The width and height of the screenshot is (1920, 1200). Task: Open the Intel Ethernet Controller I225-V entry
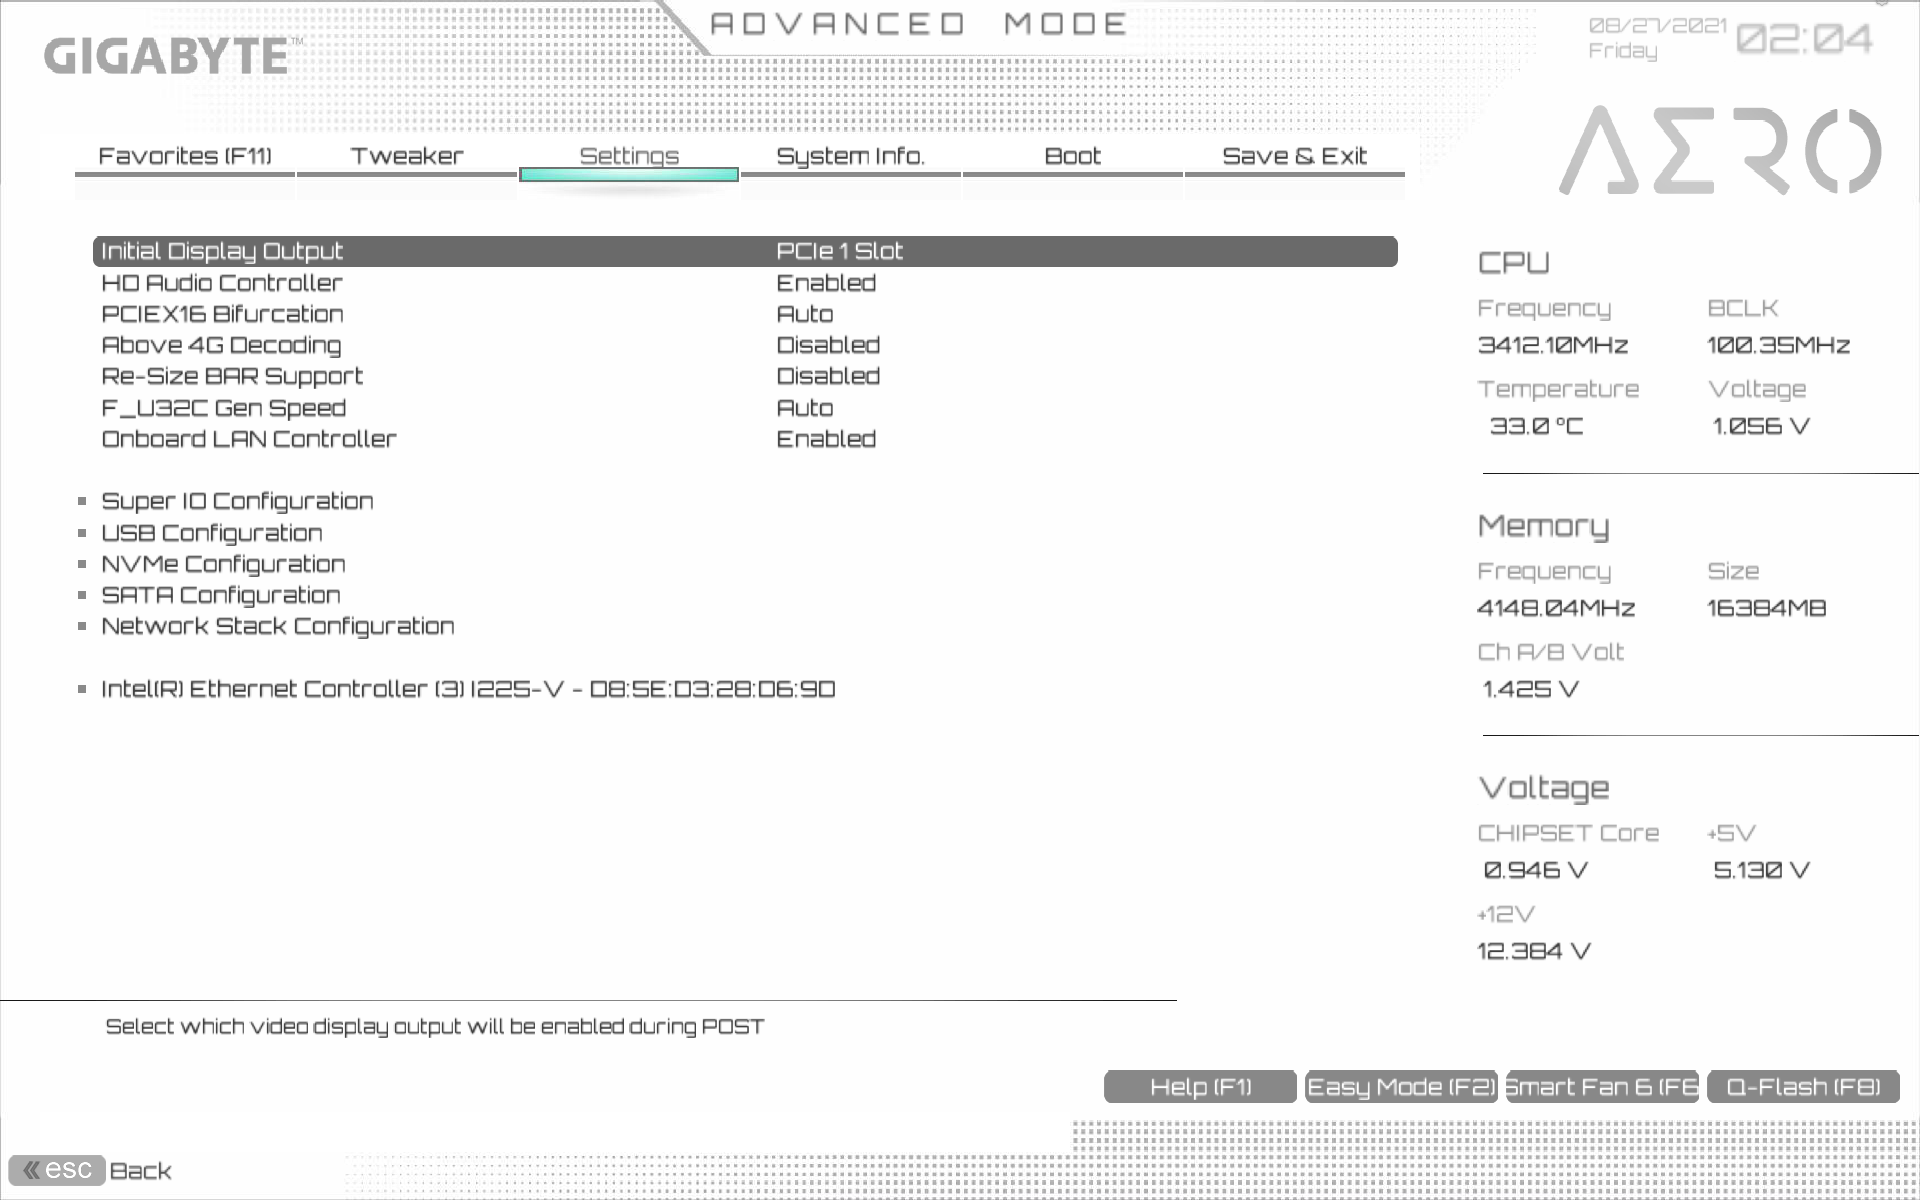pyautogui.click(x=467, y=689)
